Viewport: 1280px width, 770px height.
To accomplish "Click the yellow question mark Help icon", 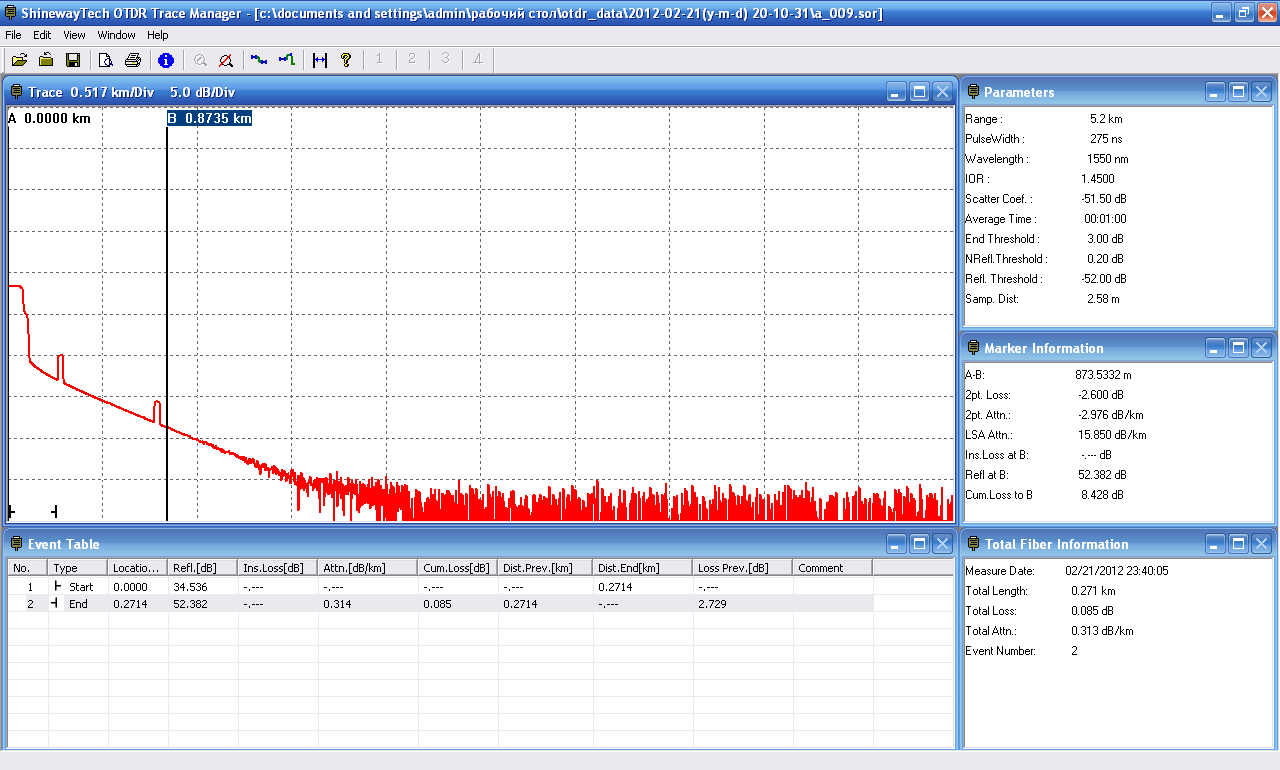I will tap(346, 60).
